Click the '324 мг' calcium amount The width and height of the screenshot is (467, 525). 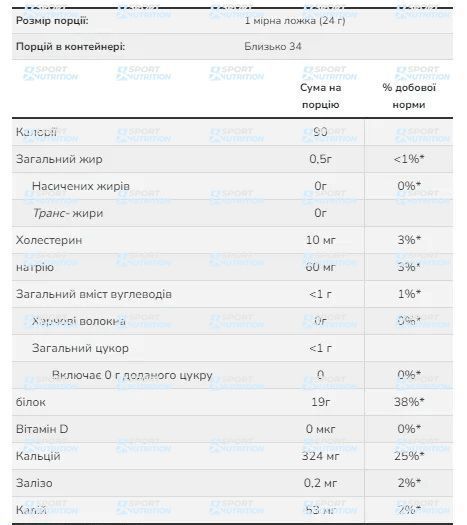point(320,456)
